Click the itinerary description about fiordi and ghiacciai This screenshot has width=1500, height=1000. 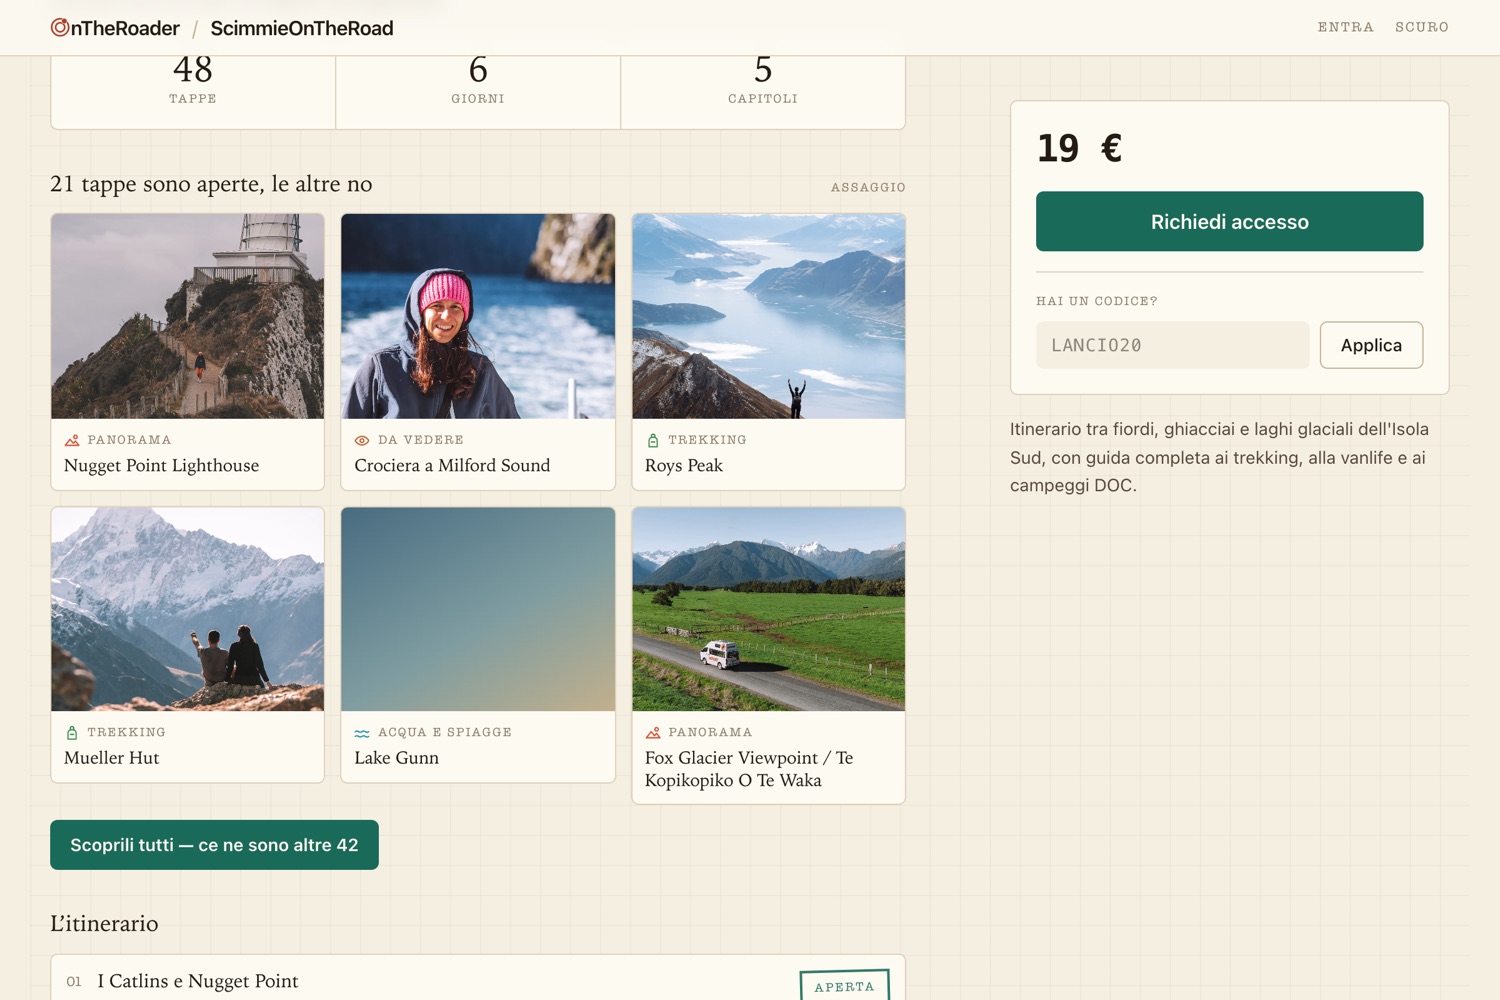click(x=1219, y=457)
